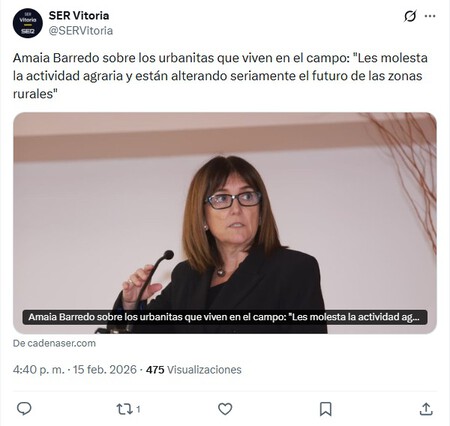
Task: View the 475 Visualizaciones count
Action: (194, 370)
